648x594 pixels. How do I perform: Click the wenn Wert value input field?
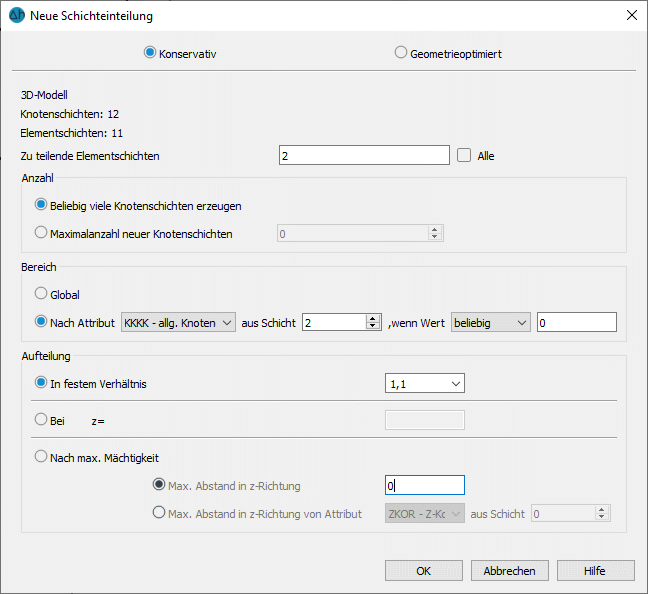[x=577, y=322]
